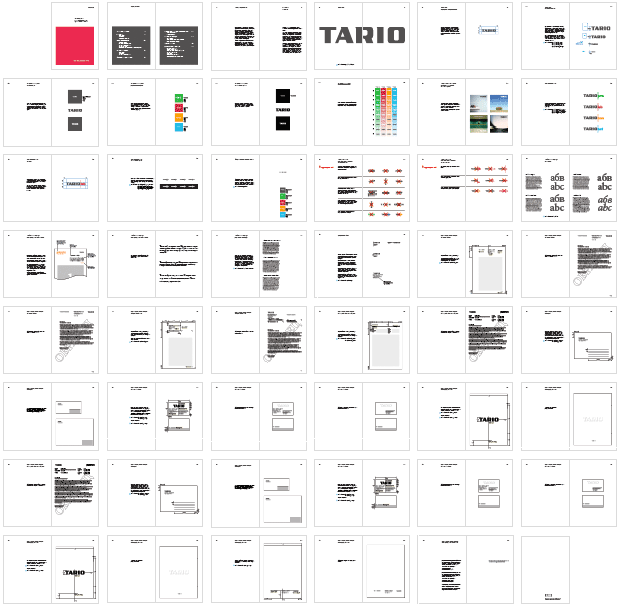Select the spread with large bold paragraph text
The image size is (620, 607).
154,263
